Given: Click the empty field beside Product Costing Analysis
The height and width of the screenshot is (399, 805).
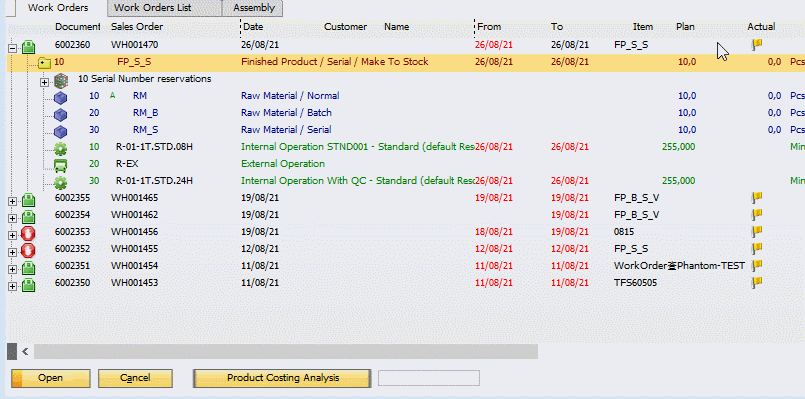Looking at the screenshot, I should click(x=429, y=378).
